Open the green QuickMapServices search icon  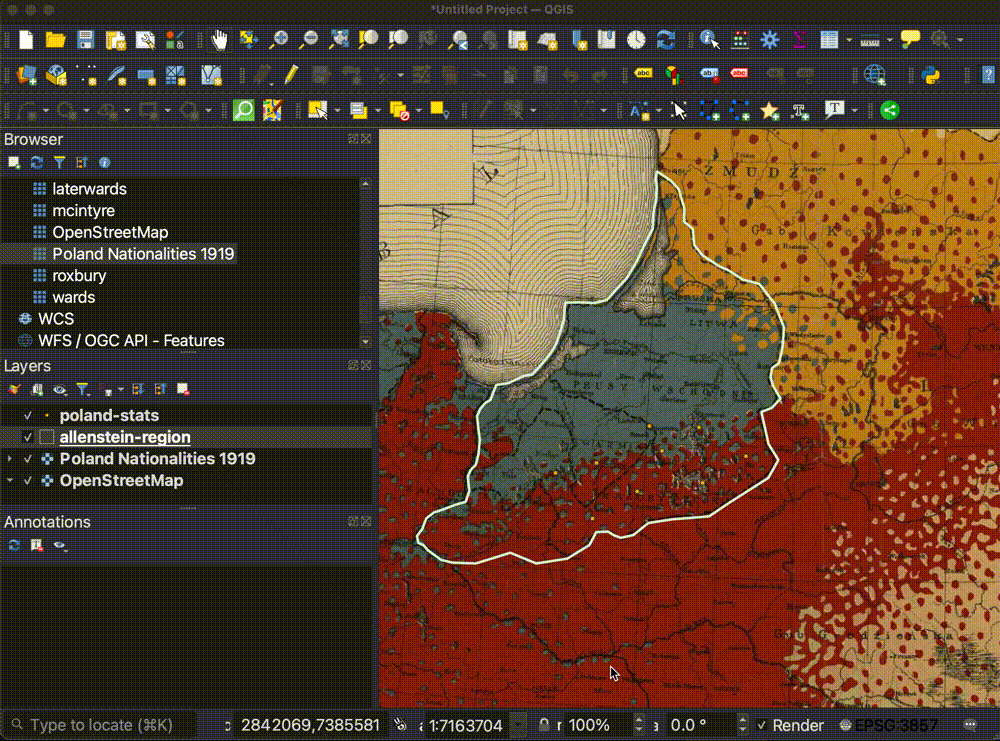tap(244, 110)
